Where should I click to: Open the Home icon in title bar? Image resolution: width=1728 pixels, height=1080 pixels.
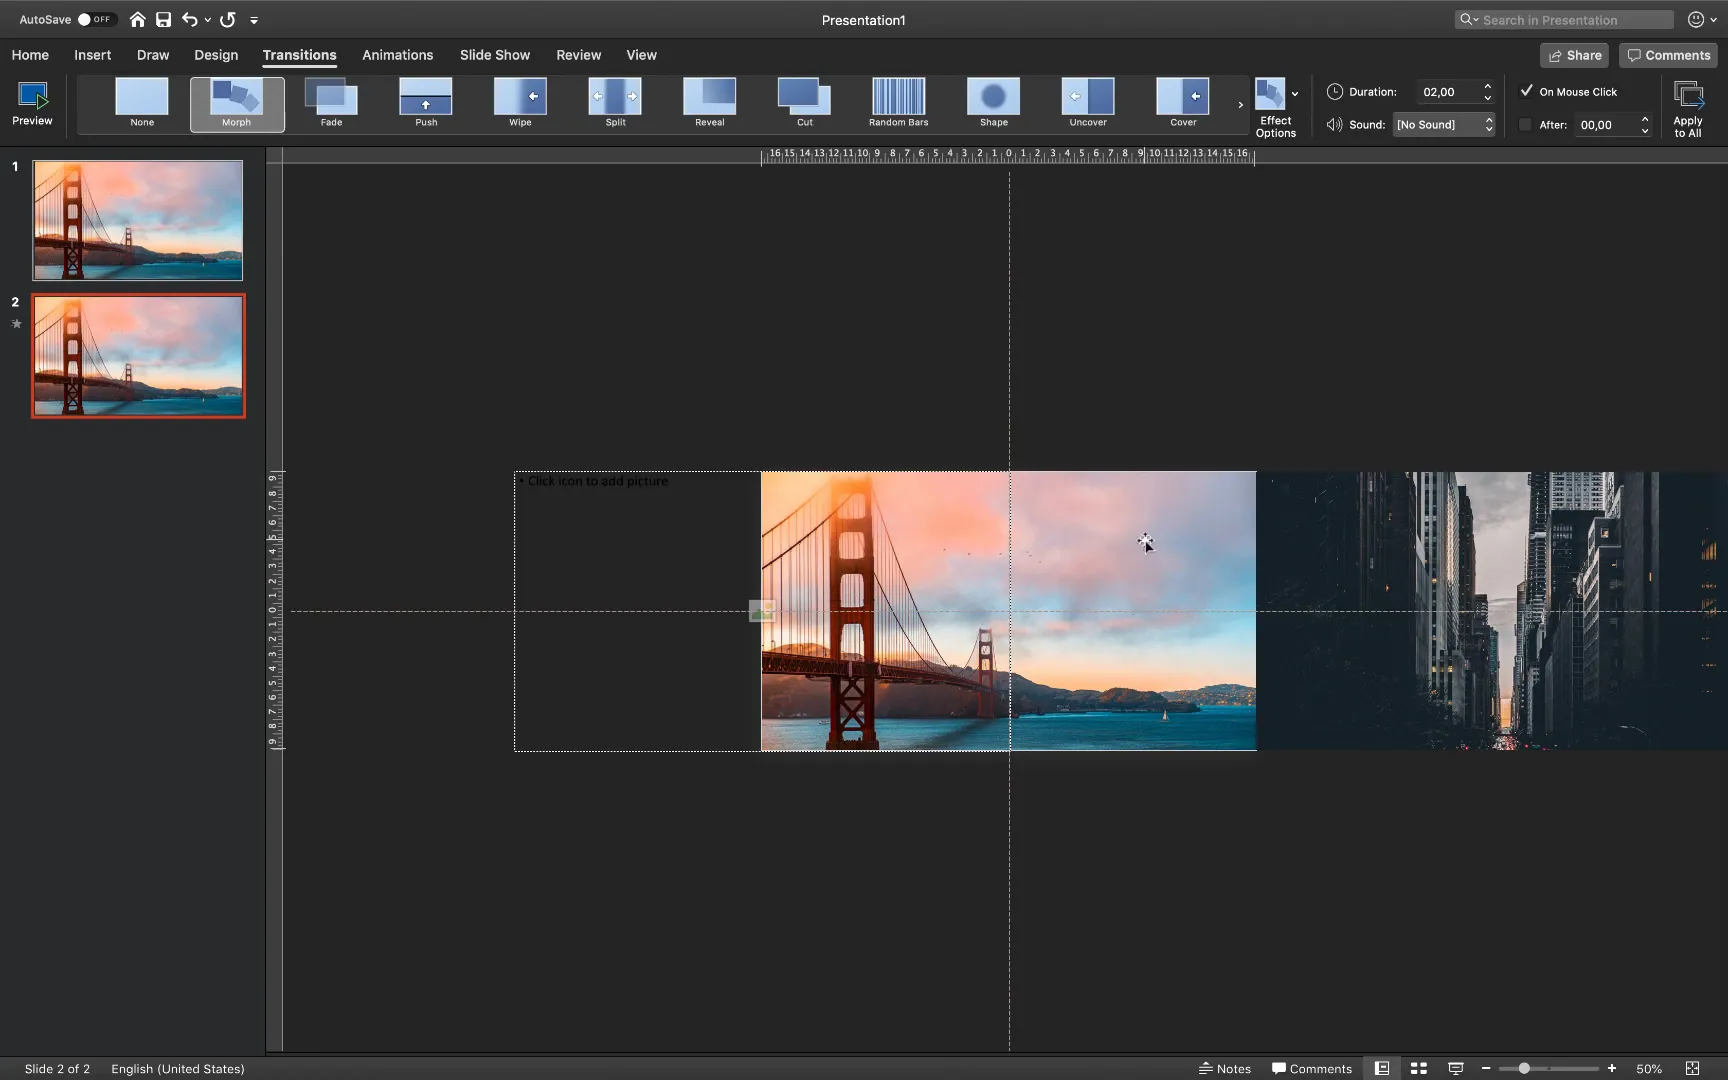click(137, 19)
